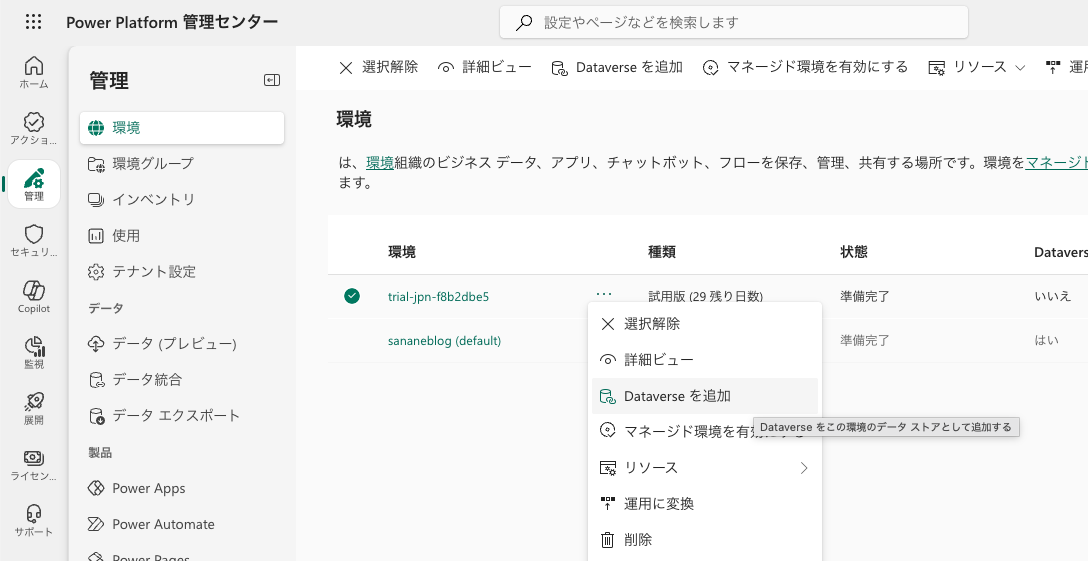Choose 詳細ビュー in the context menu

click(705, 360)
